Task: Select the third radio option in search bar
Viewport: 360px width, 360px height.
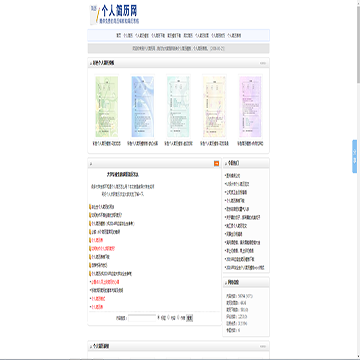Action: tap(178, 318)
